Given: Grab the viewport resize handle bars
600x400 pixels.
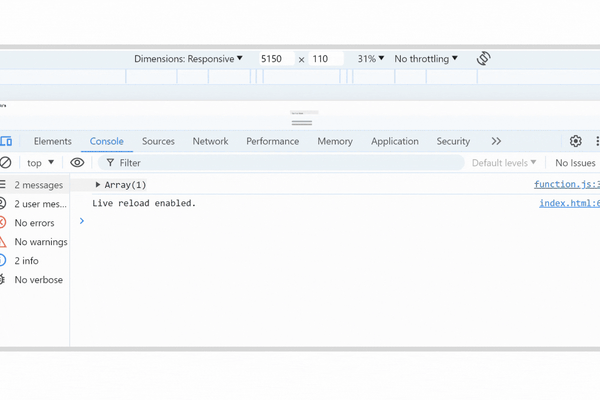Looking at the screenshot, I should pos(302,123).
